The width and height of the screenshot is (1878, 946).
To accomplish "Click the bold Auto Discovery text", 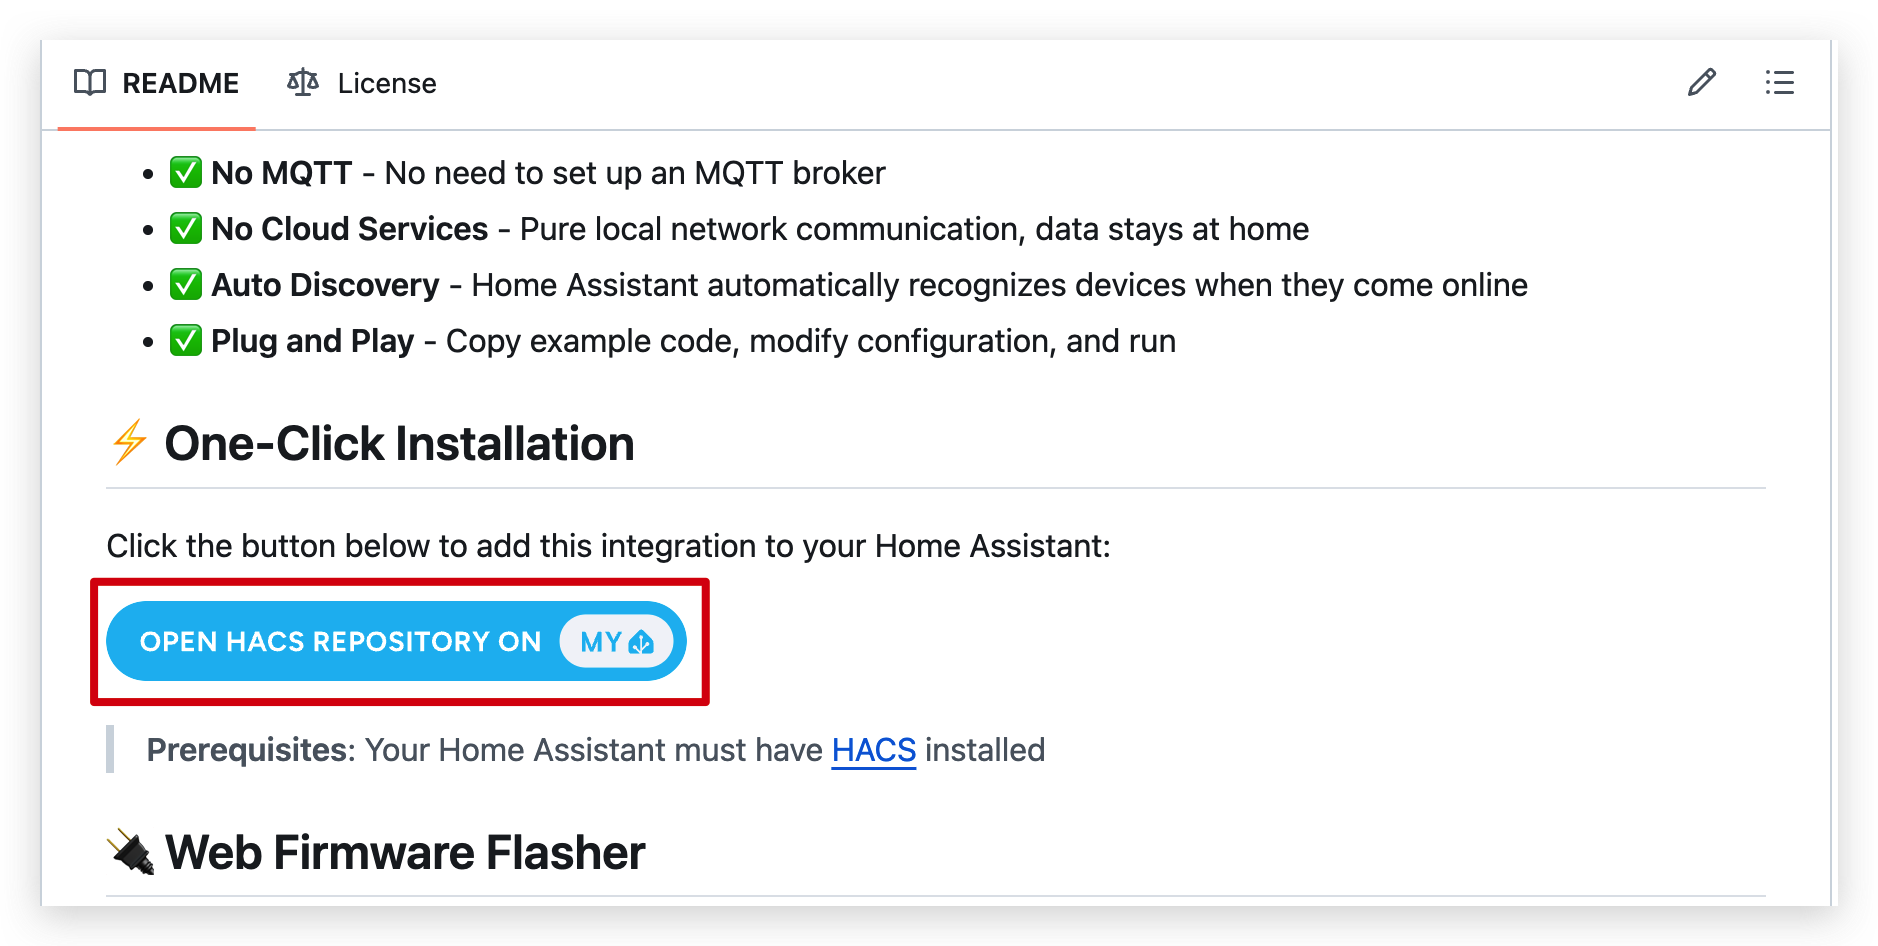I will tap(325, 285).
